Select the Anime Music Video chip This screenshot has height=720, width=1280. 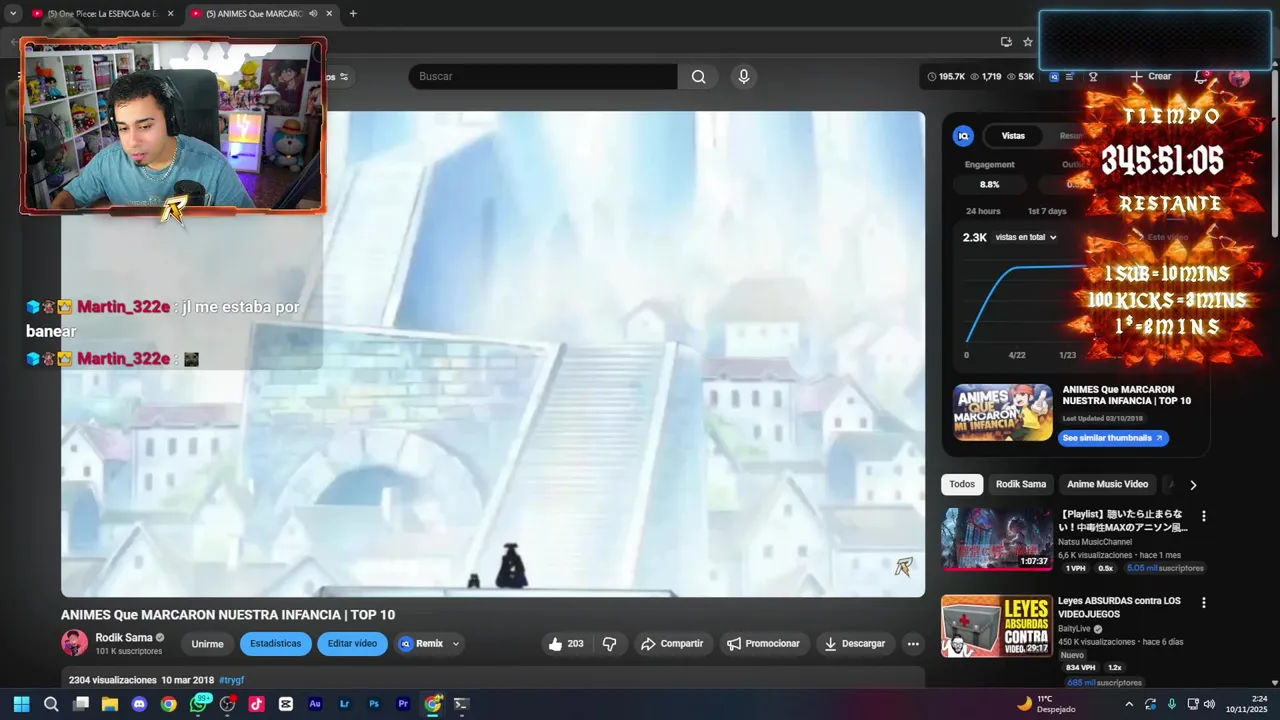[x=1107, y=484]
